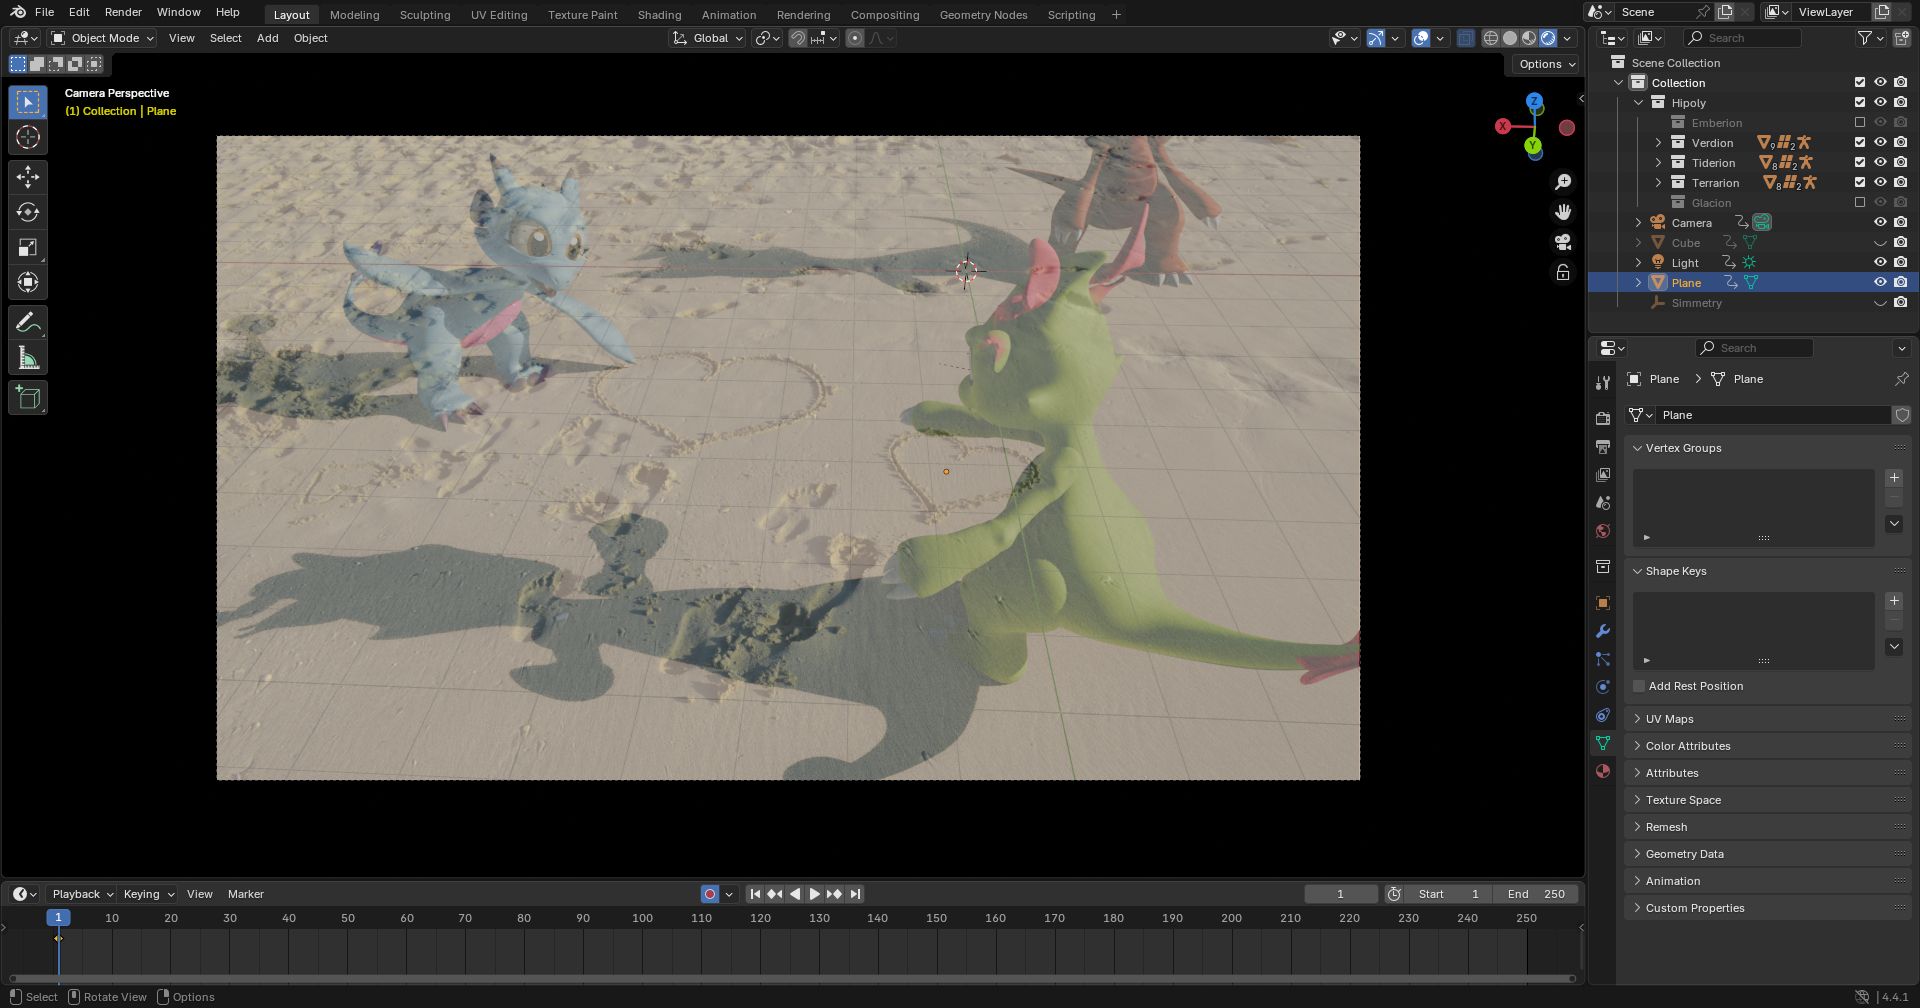Open the Modifiers properties tab
This screenshot has height=1008, width=1920.
[x=1603, y=631]
